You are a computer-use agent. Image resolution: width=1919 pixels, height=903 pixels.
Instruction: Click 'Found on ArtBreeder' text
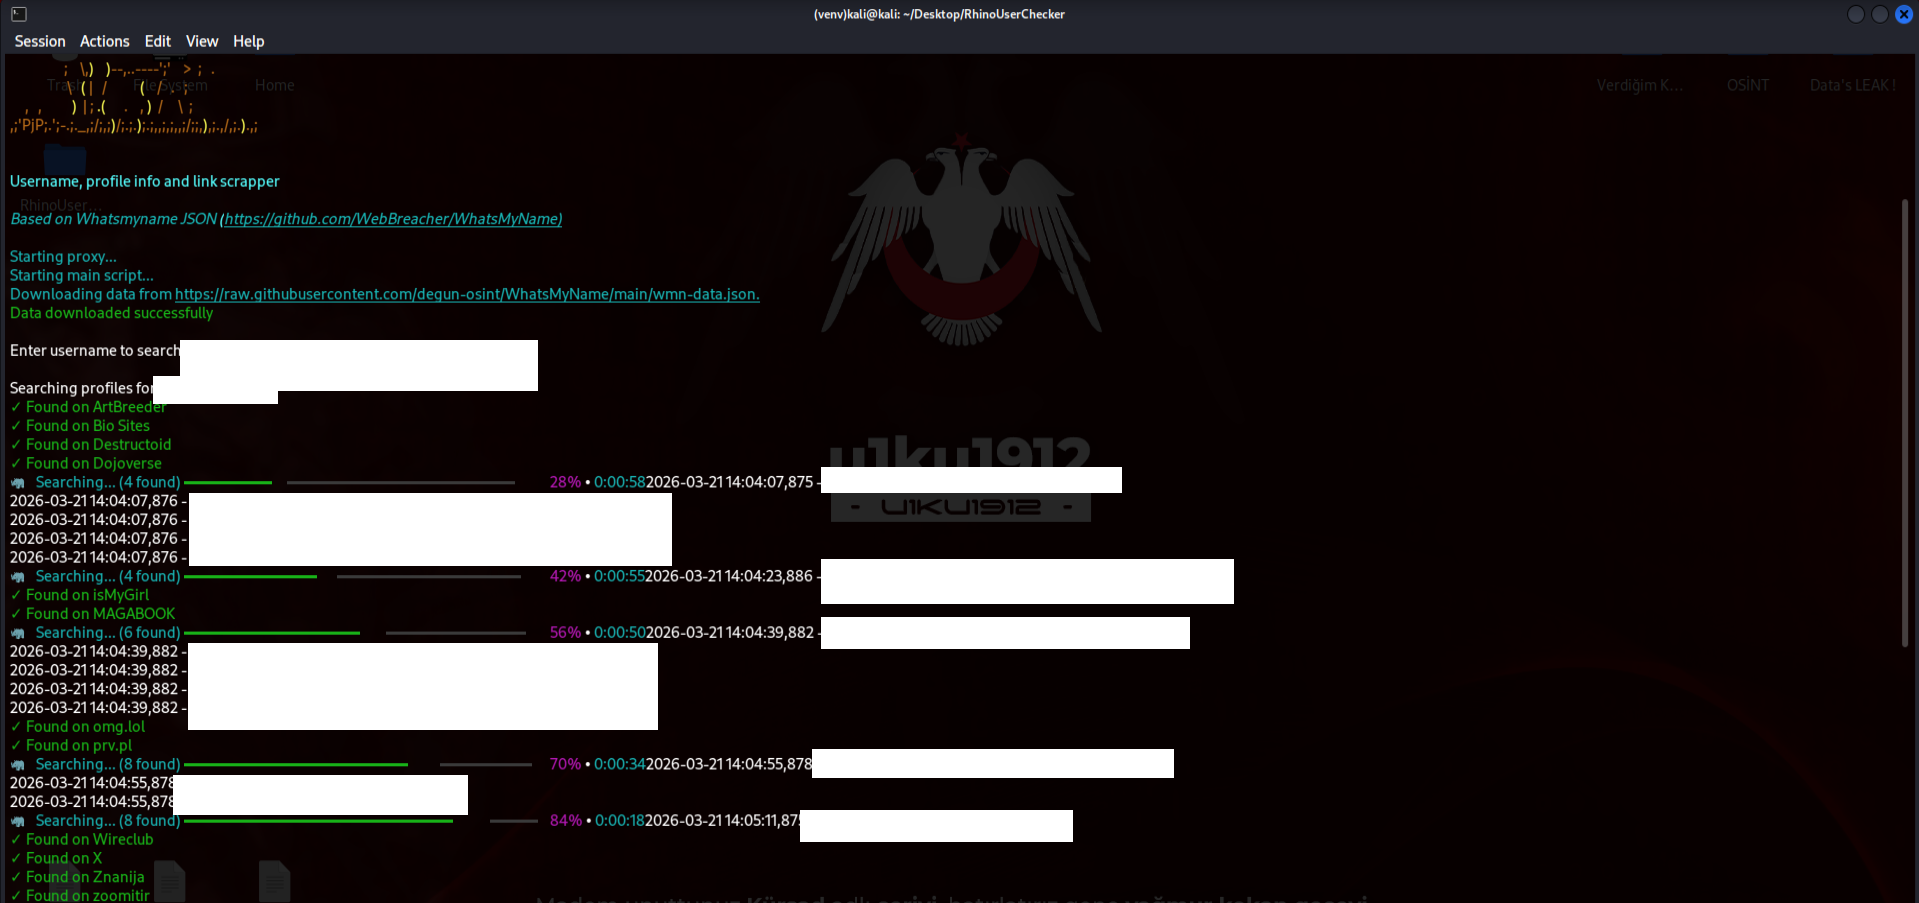(x=96, y=407)
